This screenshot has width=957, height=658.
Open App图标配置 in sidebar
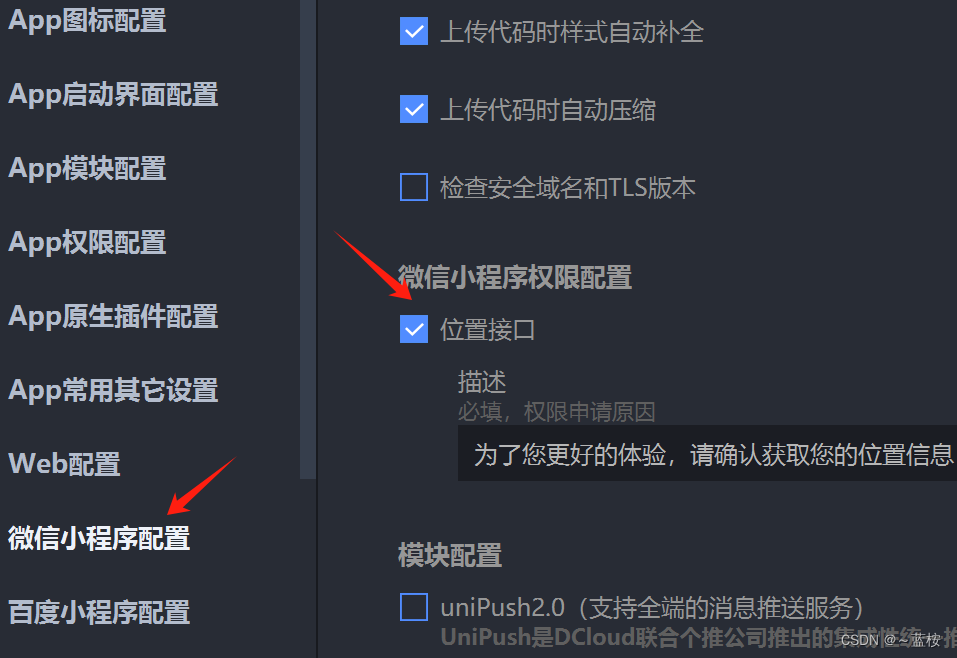click(87, 20)
